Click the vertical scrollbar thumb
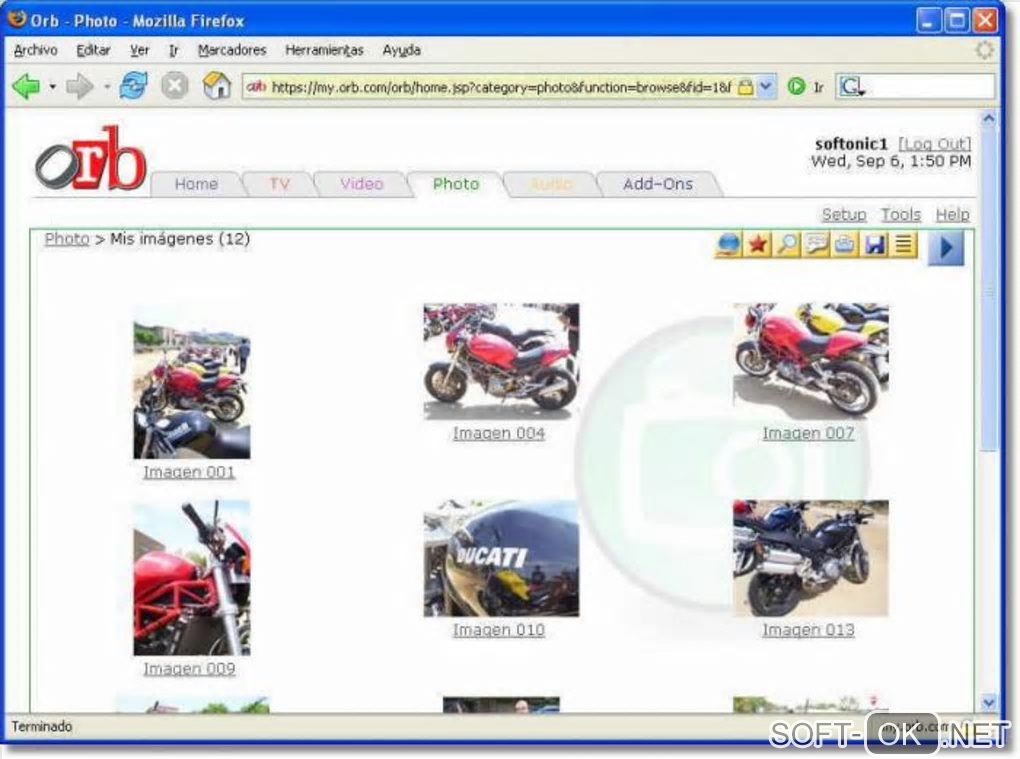This screenshot has width=1020, height=759. (989, 289)
